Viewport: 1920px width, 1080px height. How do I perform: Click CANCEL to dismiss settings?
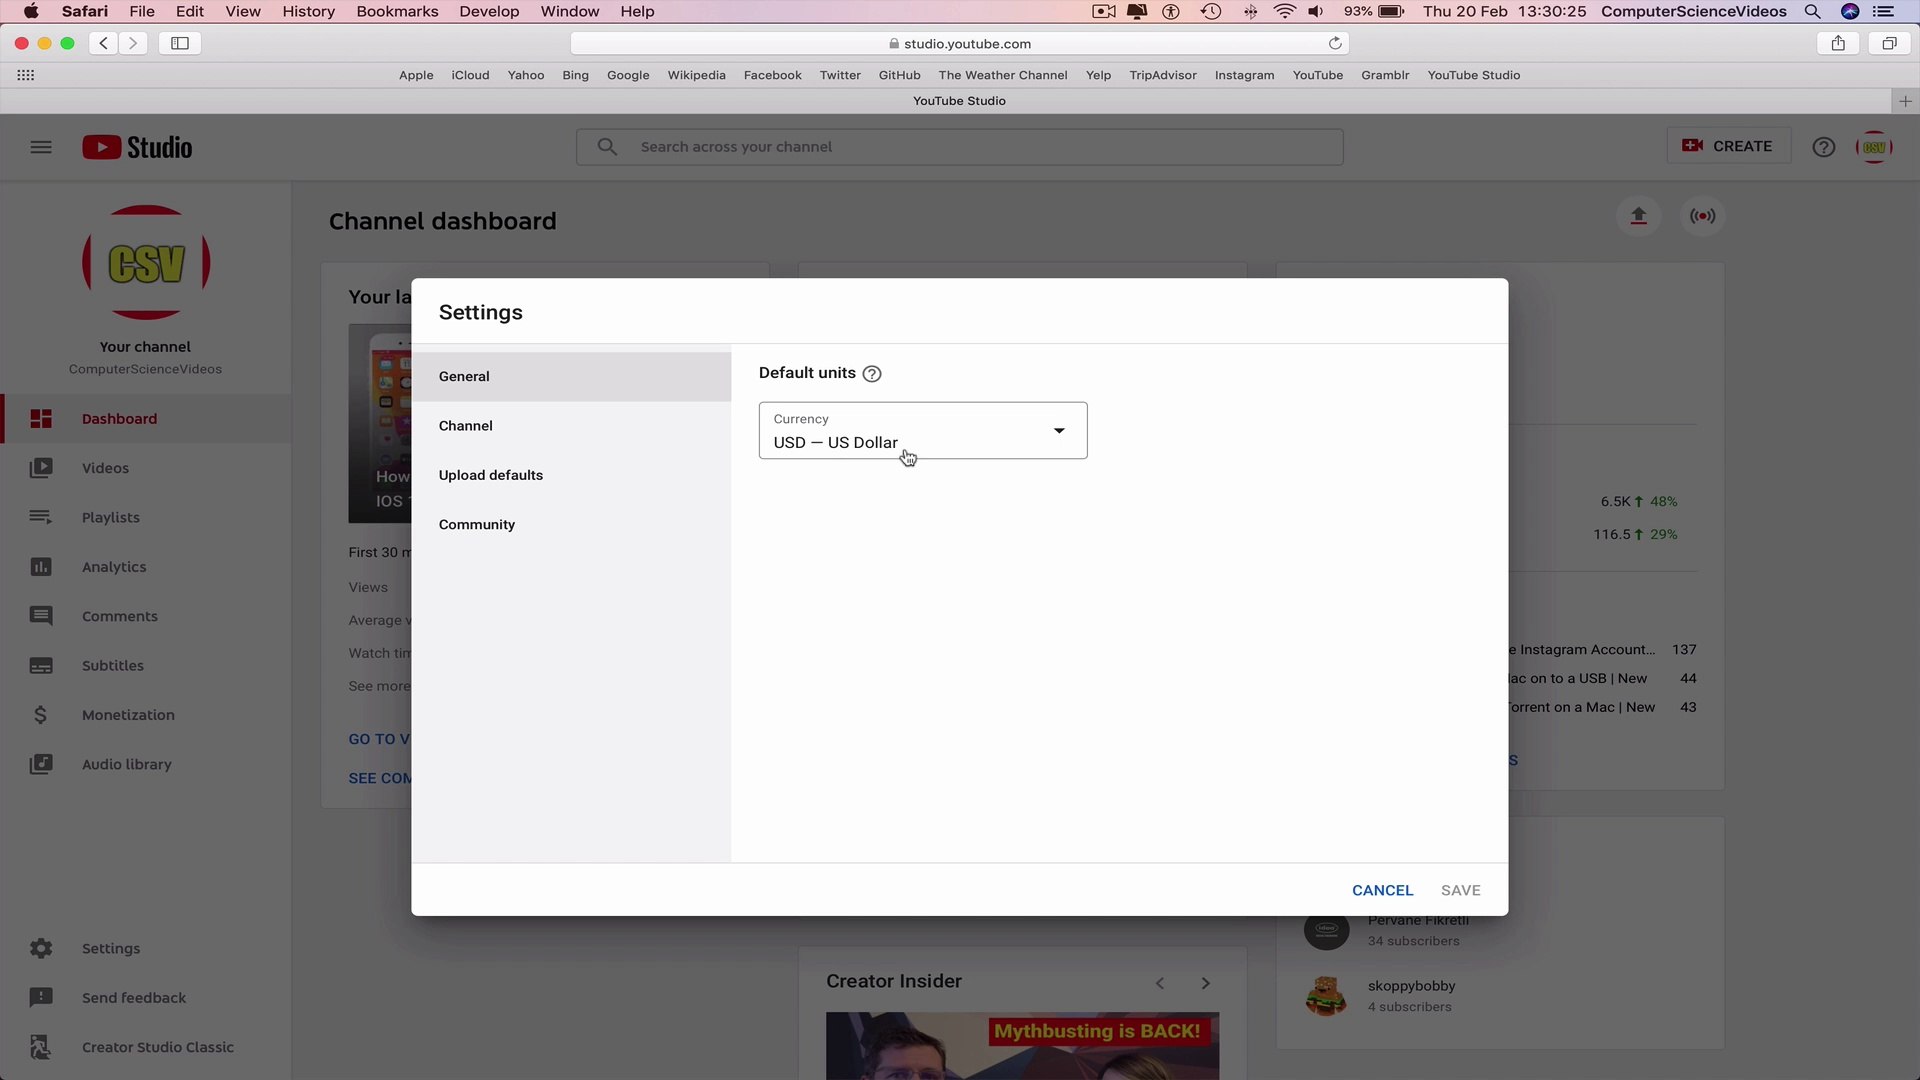pos(1382,890)
